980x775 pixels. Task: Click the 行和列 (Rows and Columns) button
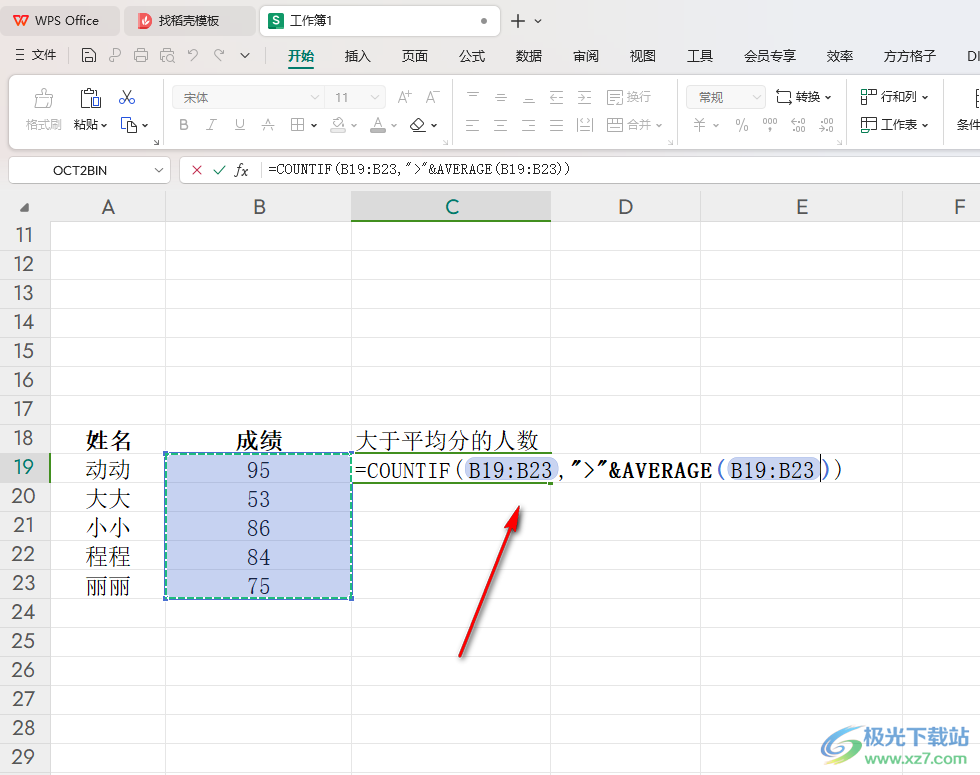pos(894,97)
